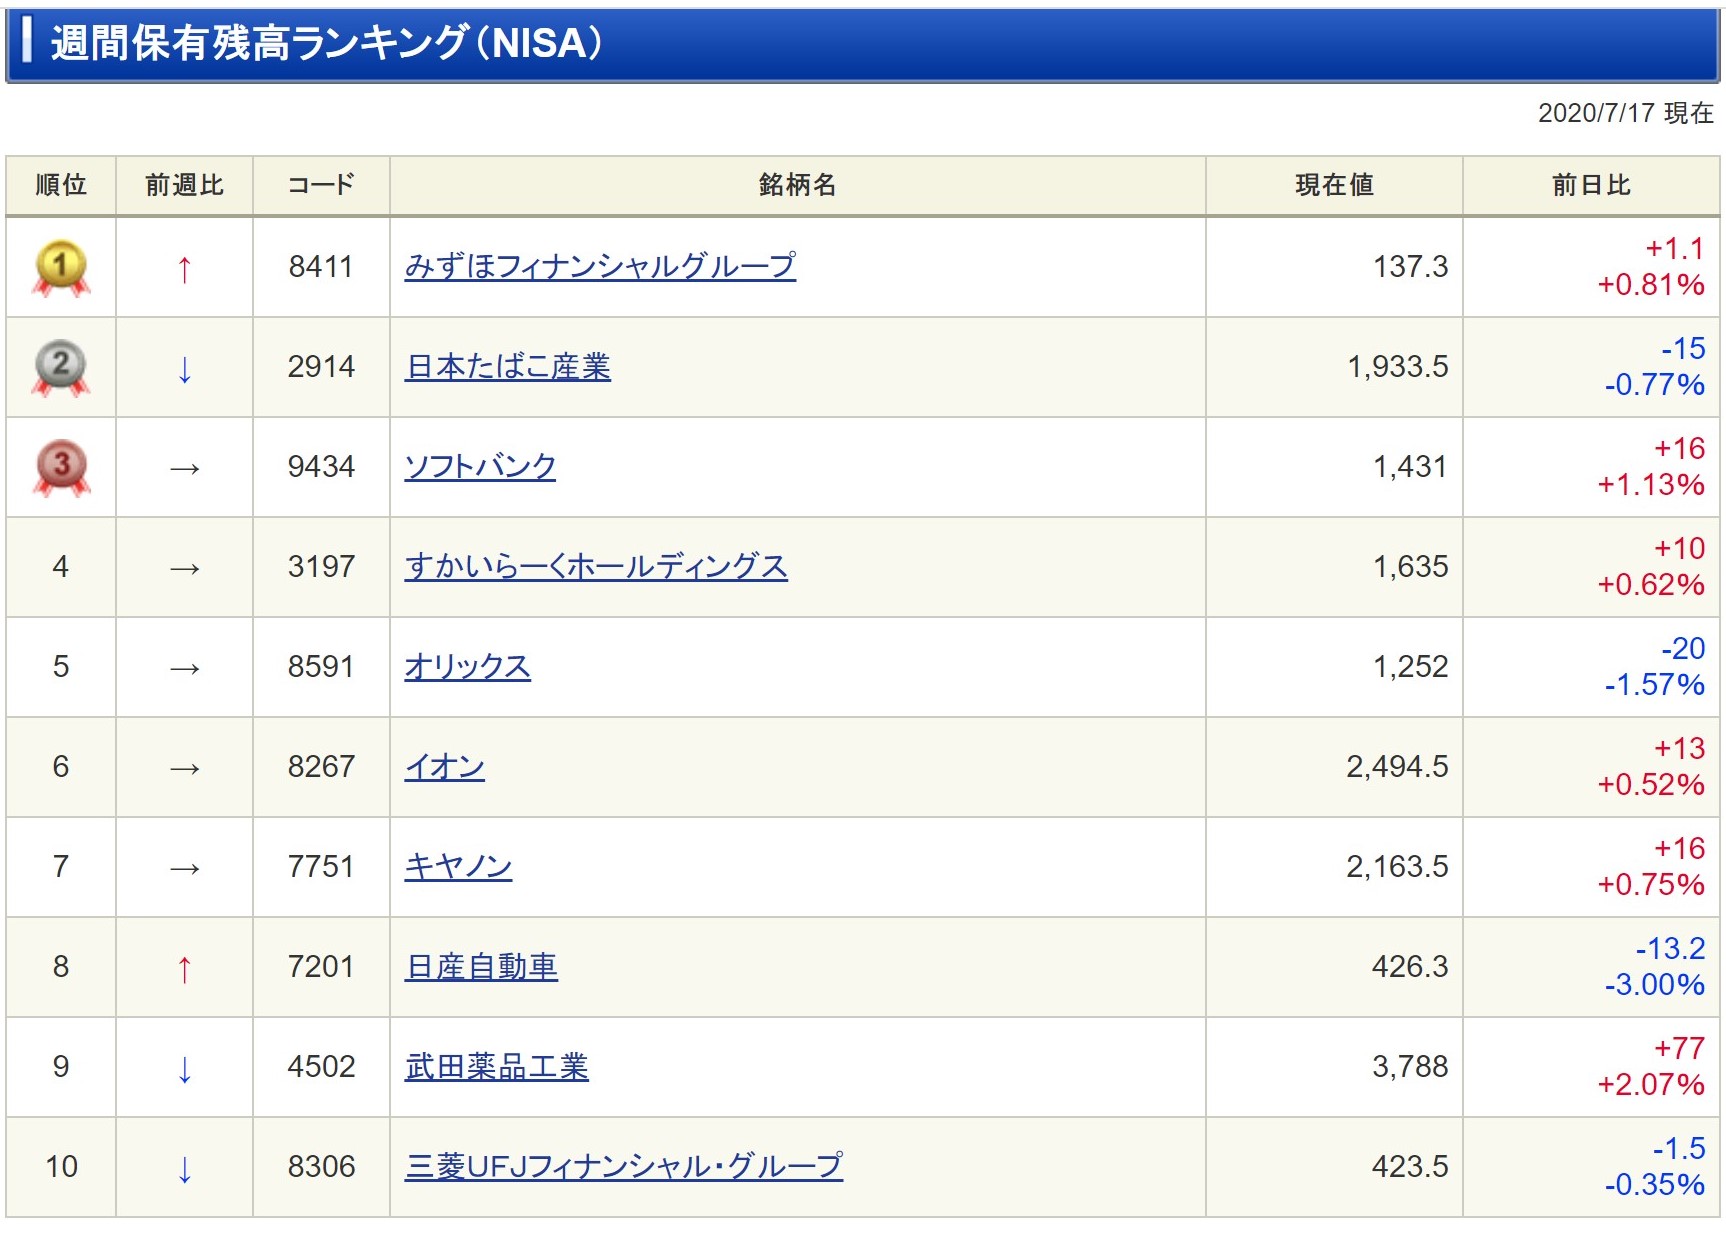Click the -0.35% change value
This screenshot has width=1726, height=1244.
click(1654, 1185)
